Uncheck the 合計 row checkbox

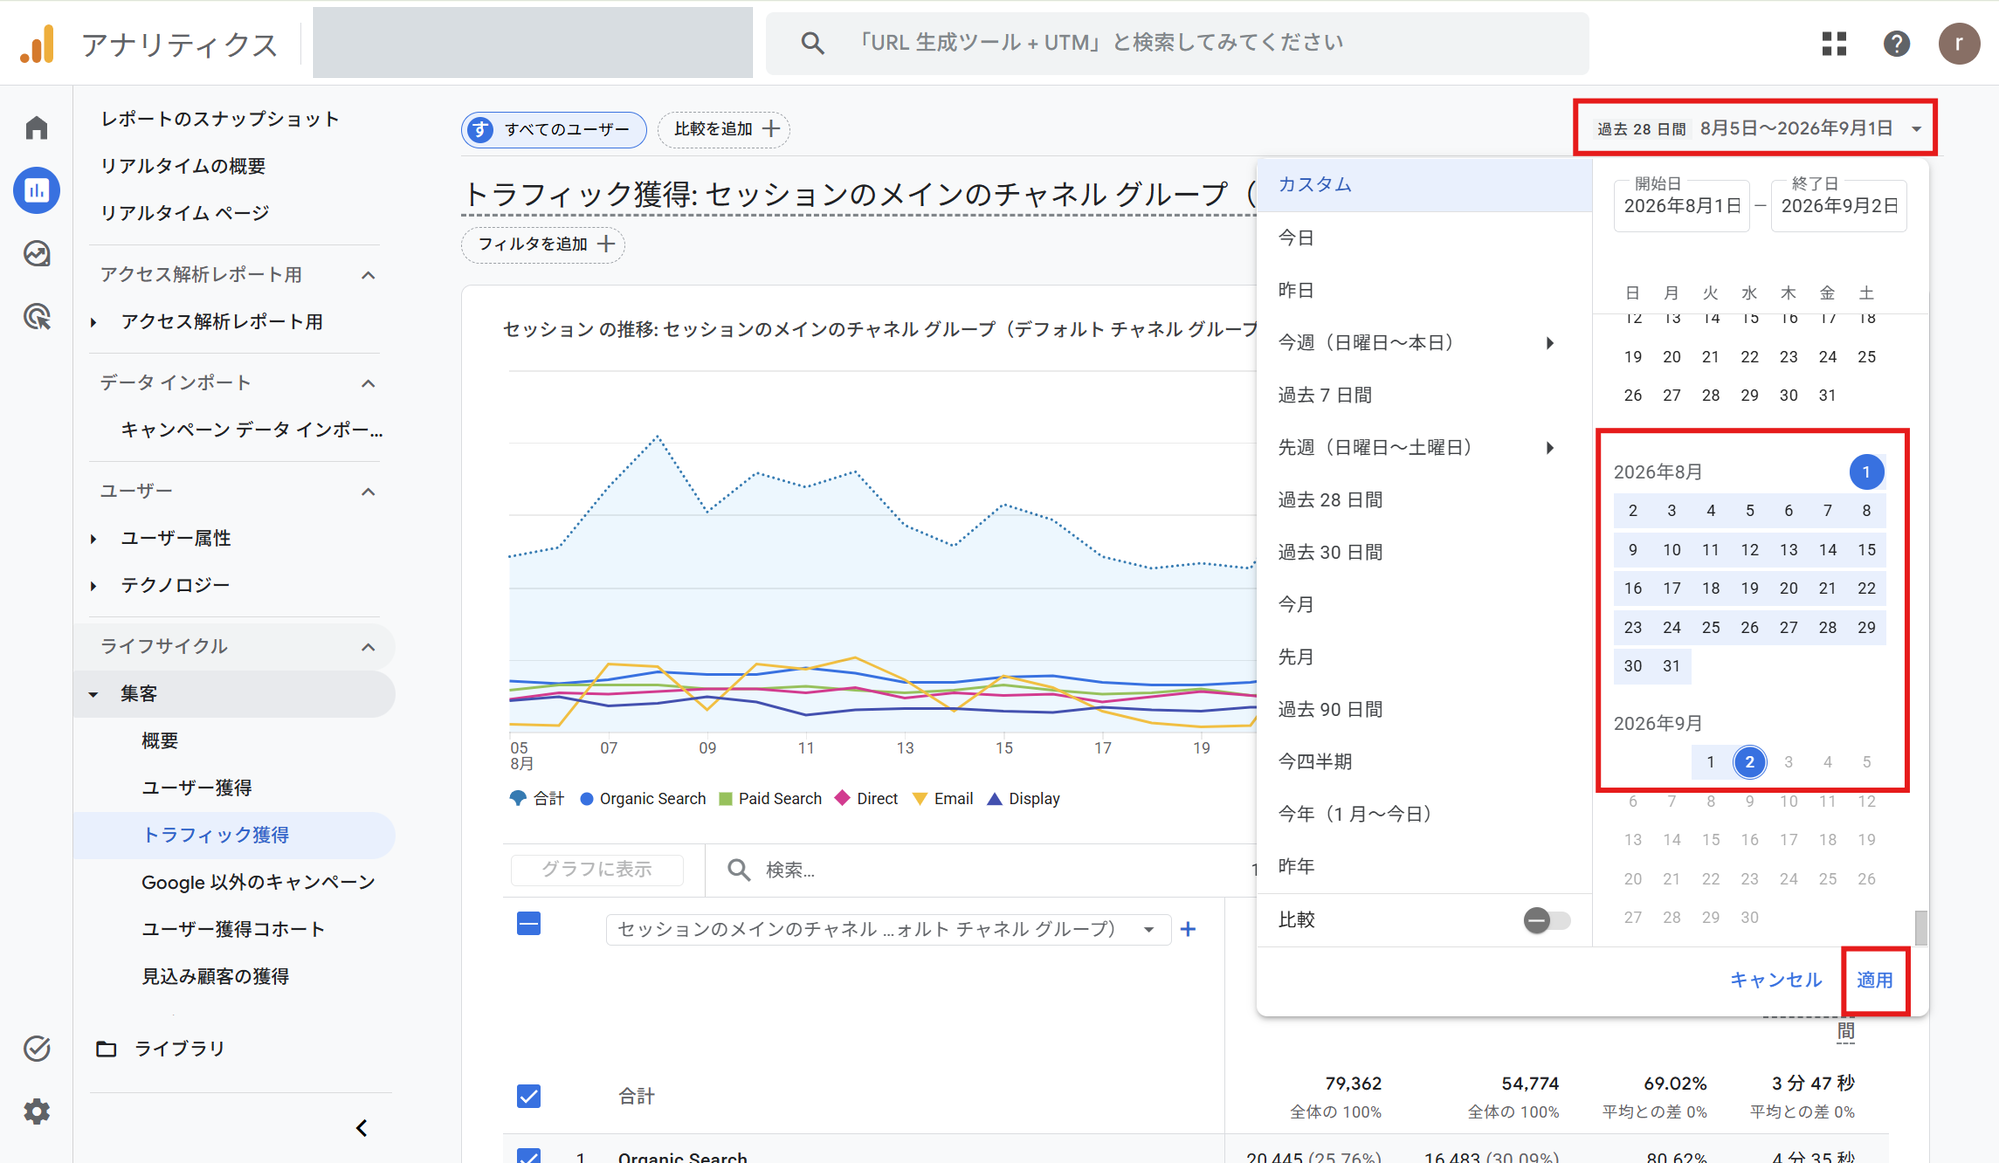click(529, 1096)
